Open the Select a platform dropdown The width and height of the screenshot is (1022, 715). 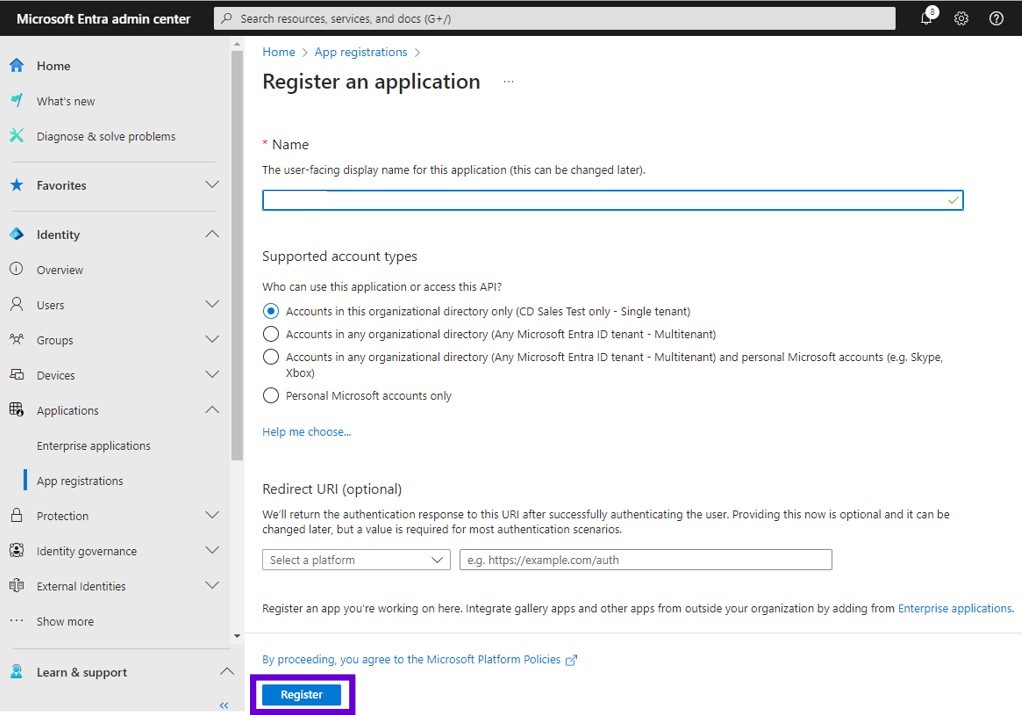[x=356, y=560]
